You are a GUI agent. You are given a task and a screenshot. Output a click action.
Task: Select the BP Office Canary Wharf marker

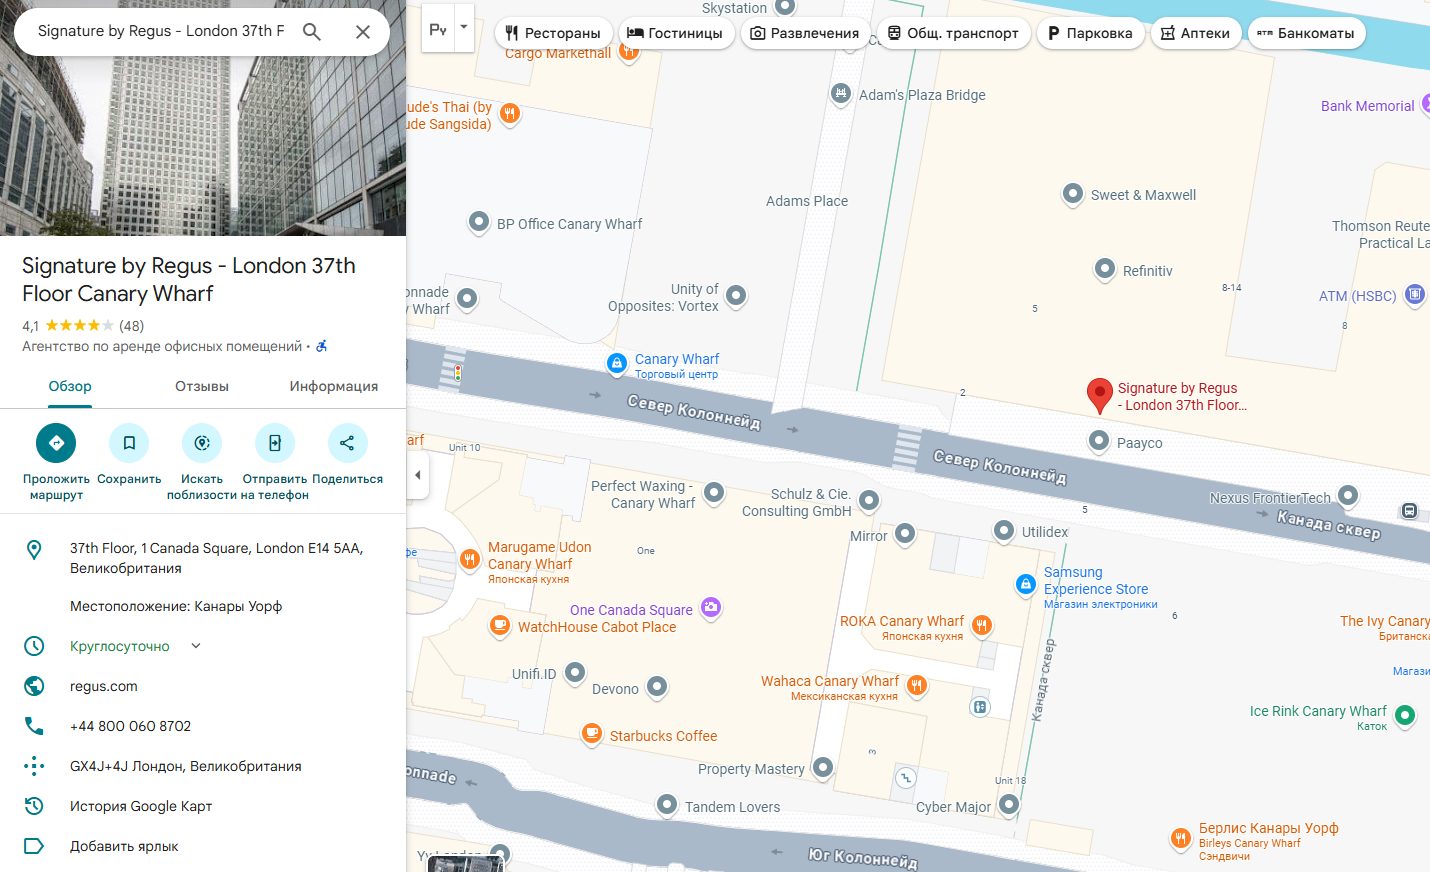[x=479, y=222]
